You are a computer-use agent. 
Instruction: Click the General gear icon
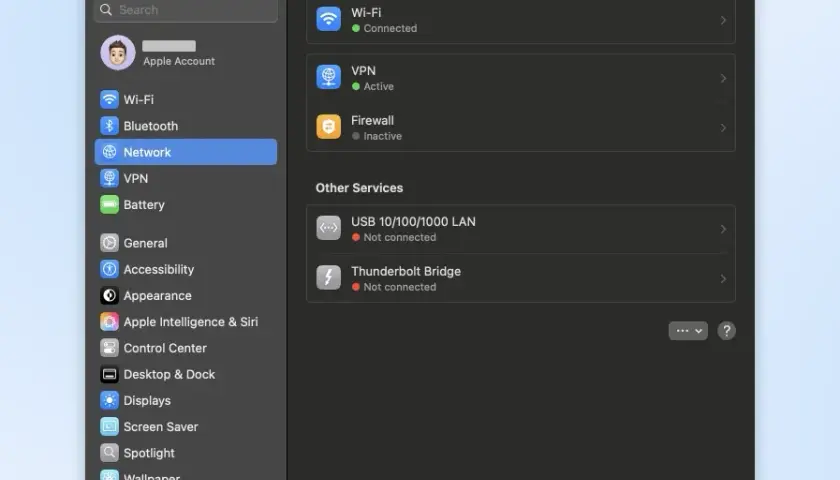point(109,243)
